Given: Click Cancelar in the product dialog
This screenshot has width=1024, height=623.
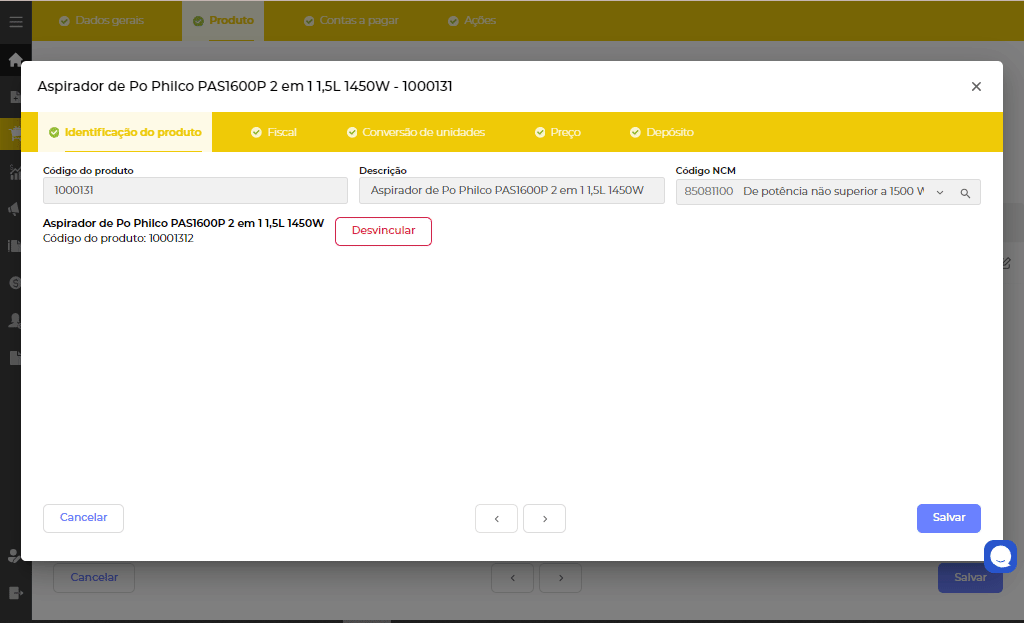Looking at the screenshot, I should point(83,518).
